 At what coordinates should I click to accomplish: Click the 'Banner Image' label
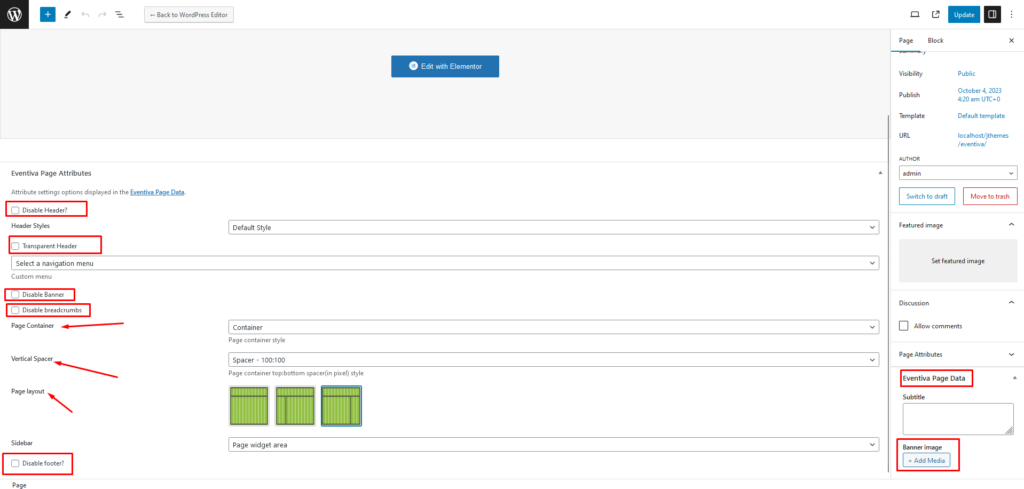click(923, 447)
